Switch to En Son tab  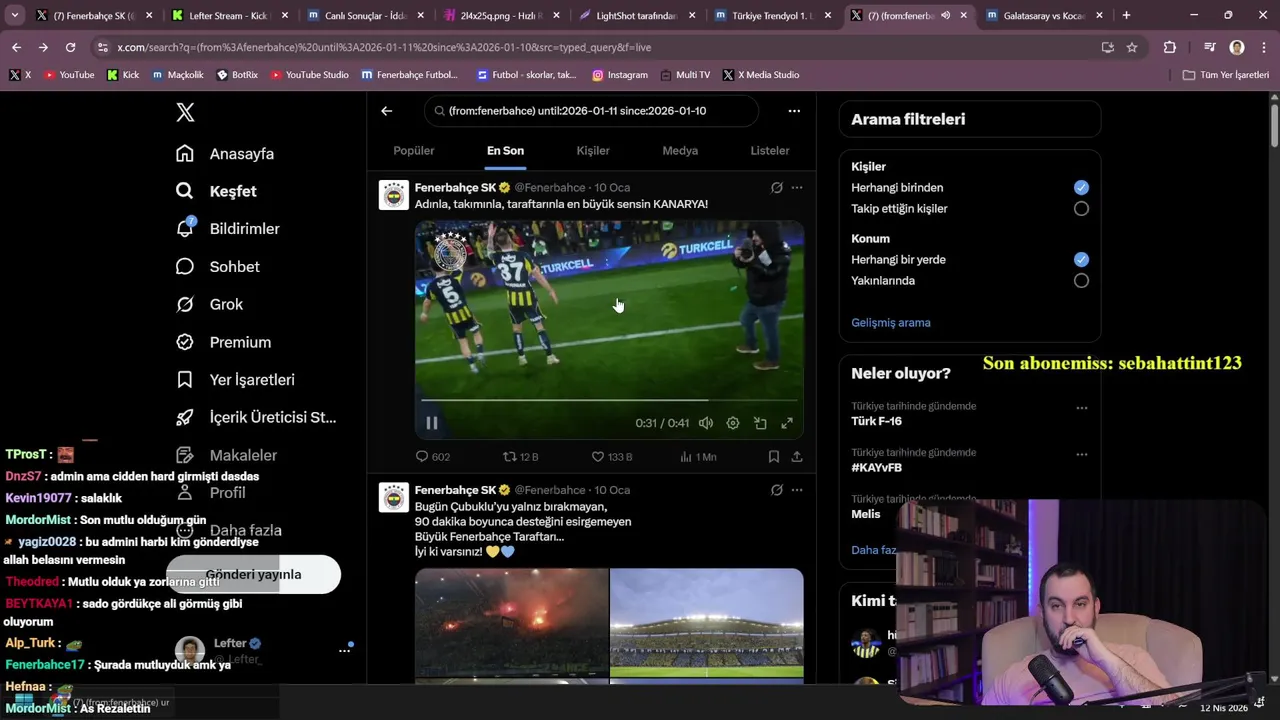(x=505, y=151)
